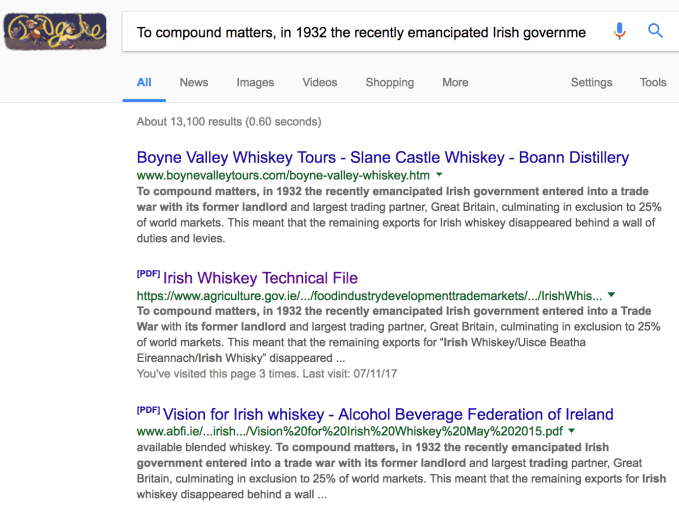Image resolution: width=679 pixels, height=511 pixels.
Task: Click the blue magnifying glass search icon
Action: tap(656, 31)
